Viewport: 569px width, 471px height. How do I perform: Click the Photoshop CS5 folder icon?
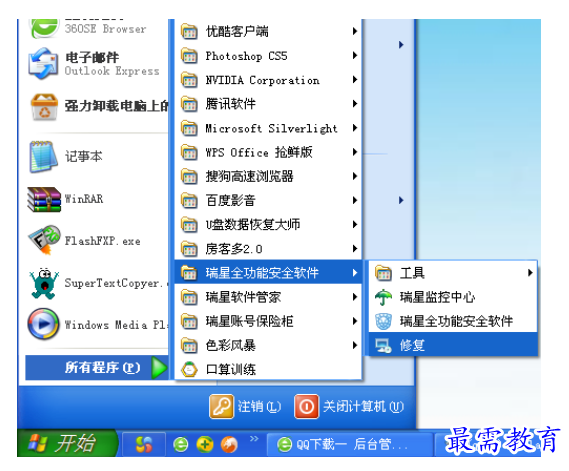pos(189,56)
